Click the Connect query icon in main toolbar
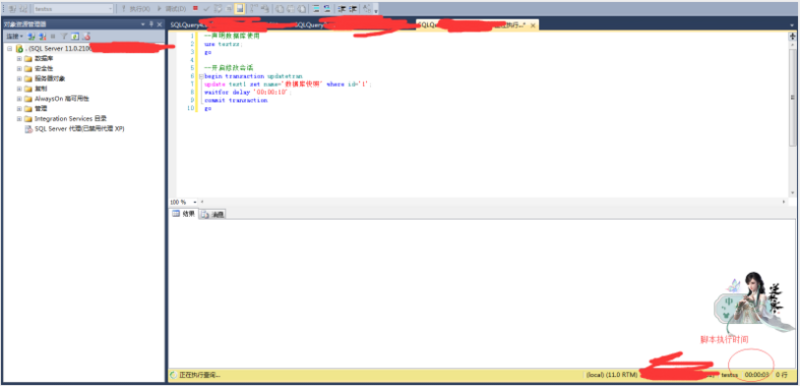 click(12, 9)
